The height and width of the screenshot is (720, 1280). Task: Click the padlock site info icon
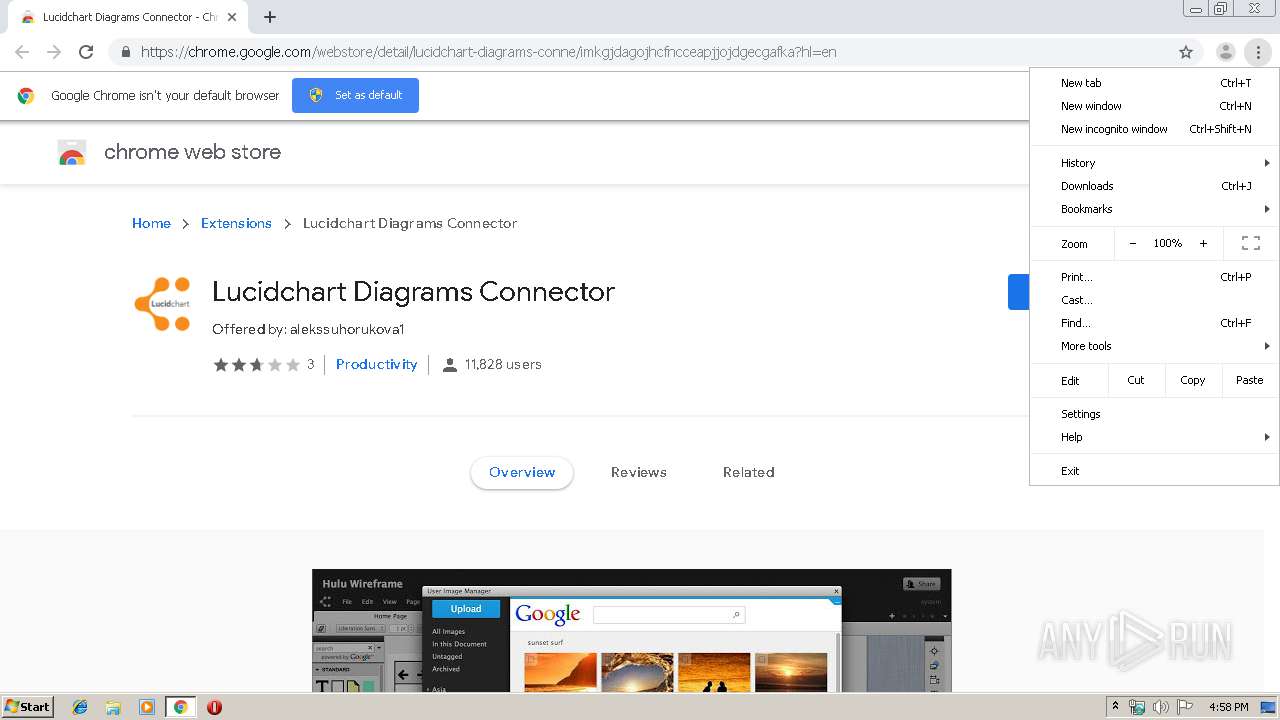coord(125,52)
